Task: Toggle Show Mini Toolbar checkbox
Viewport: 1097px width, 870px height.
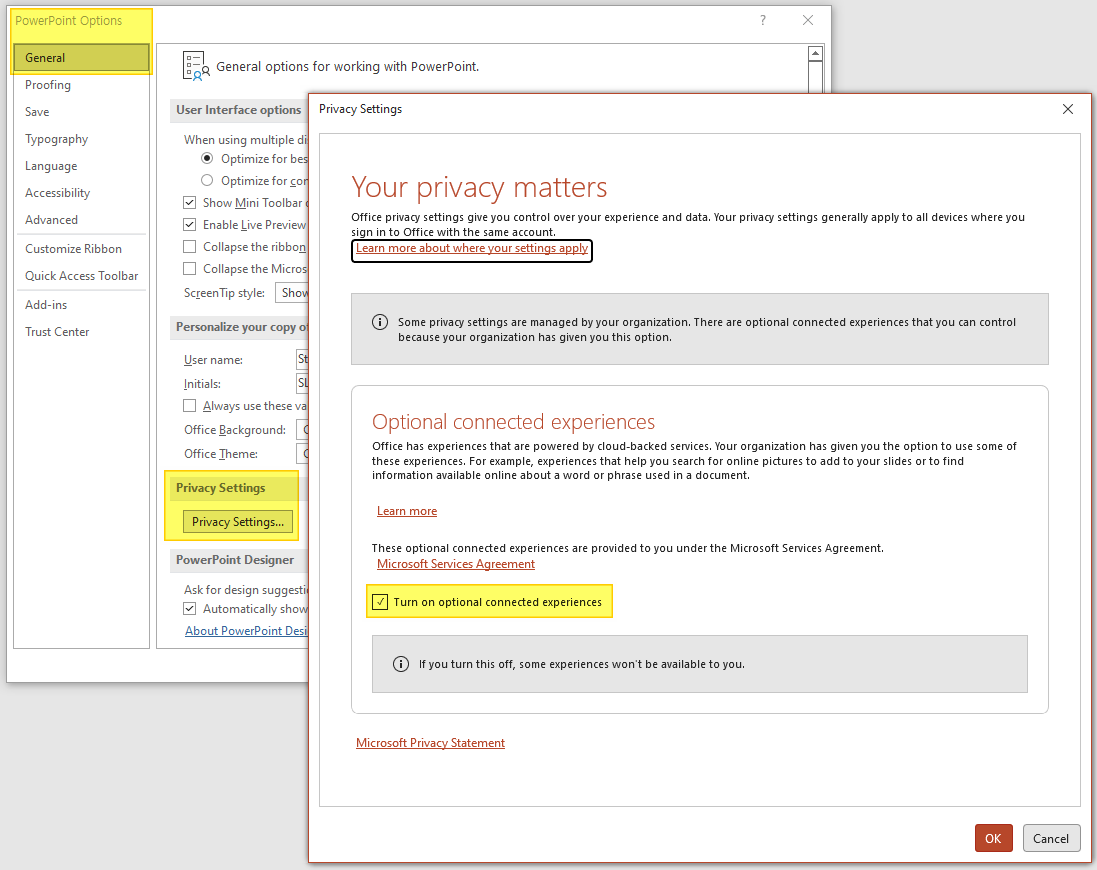Action: (x=190, y=203)
